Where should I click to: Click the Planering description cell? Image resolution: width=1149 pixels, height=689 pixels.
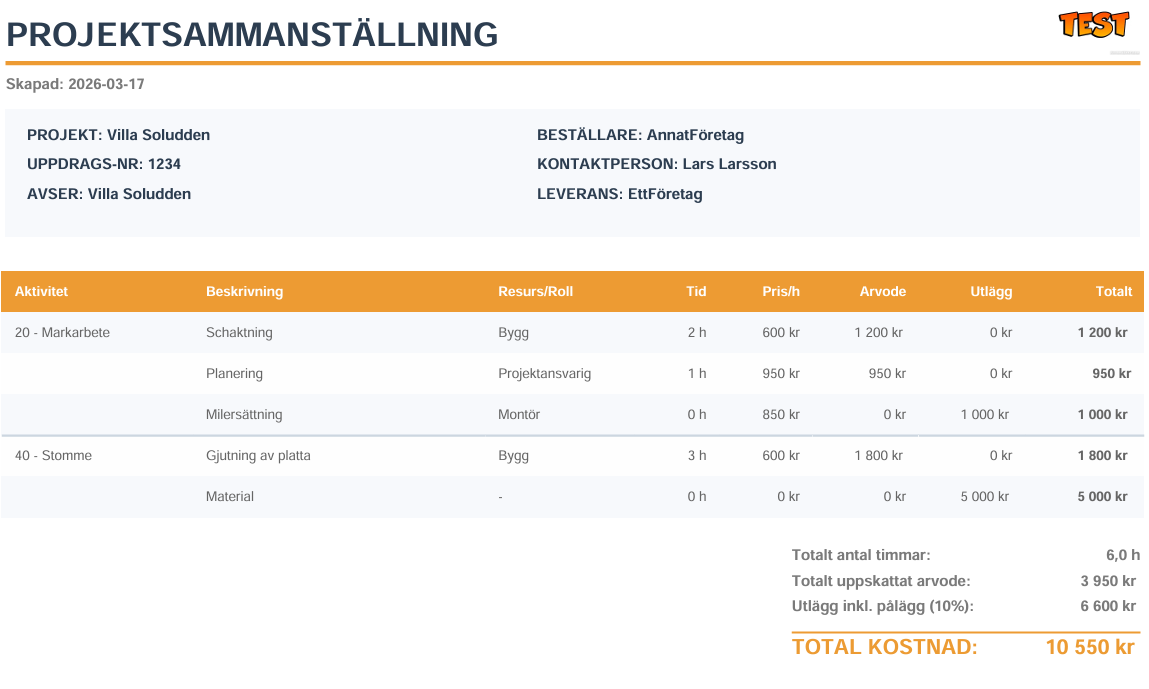[x=234, y=374]
